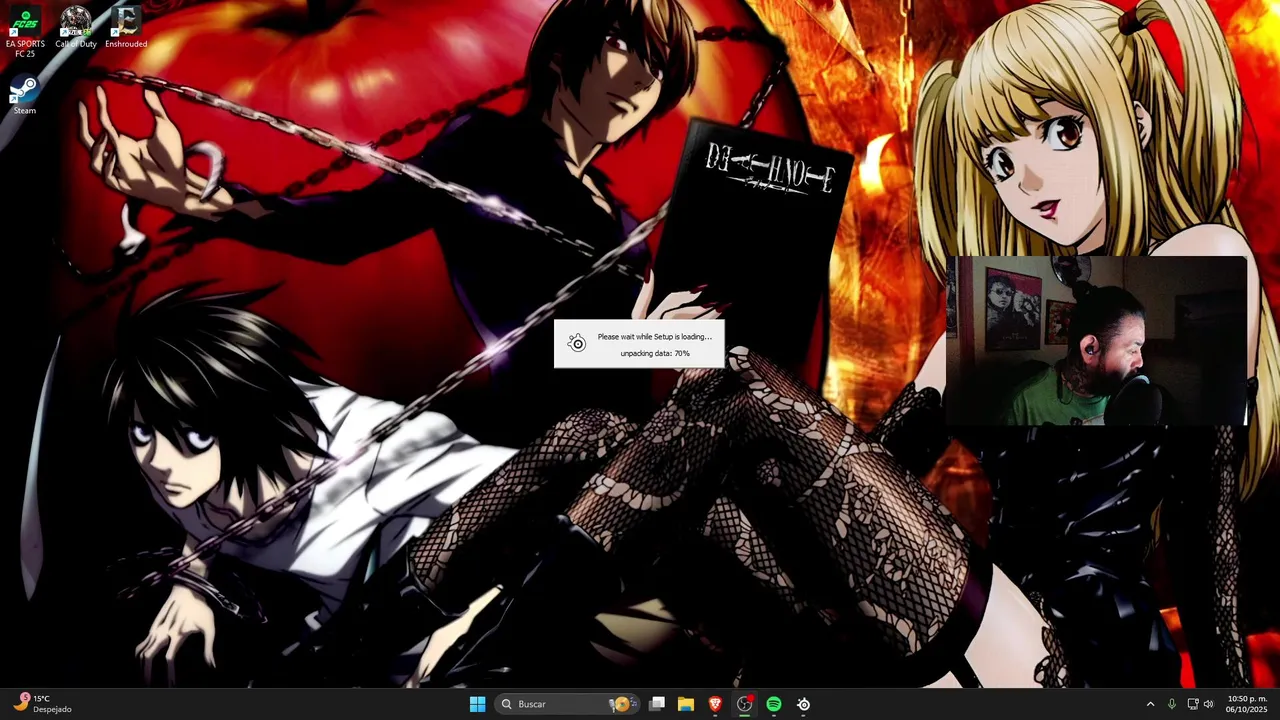The image size is (1280, 720).
Task: Open Brave browser from the taskbar
Action: pyautogui.click(x=715, y=704)
